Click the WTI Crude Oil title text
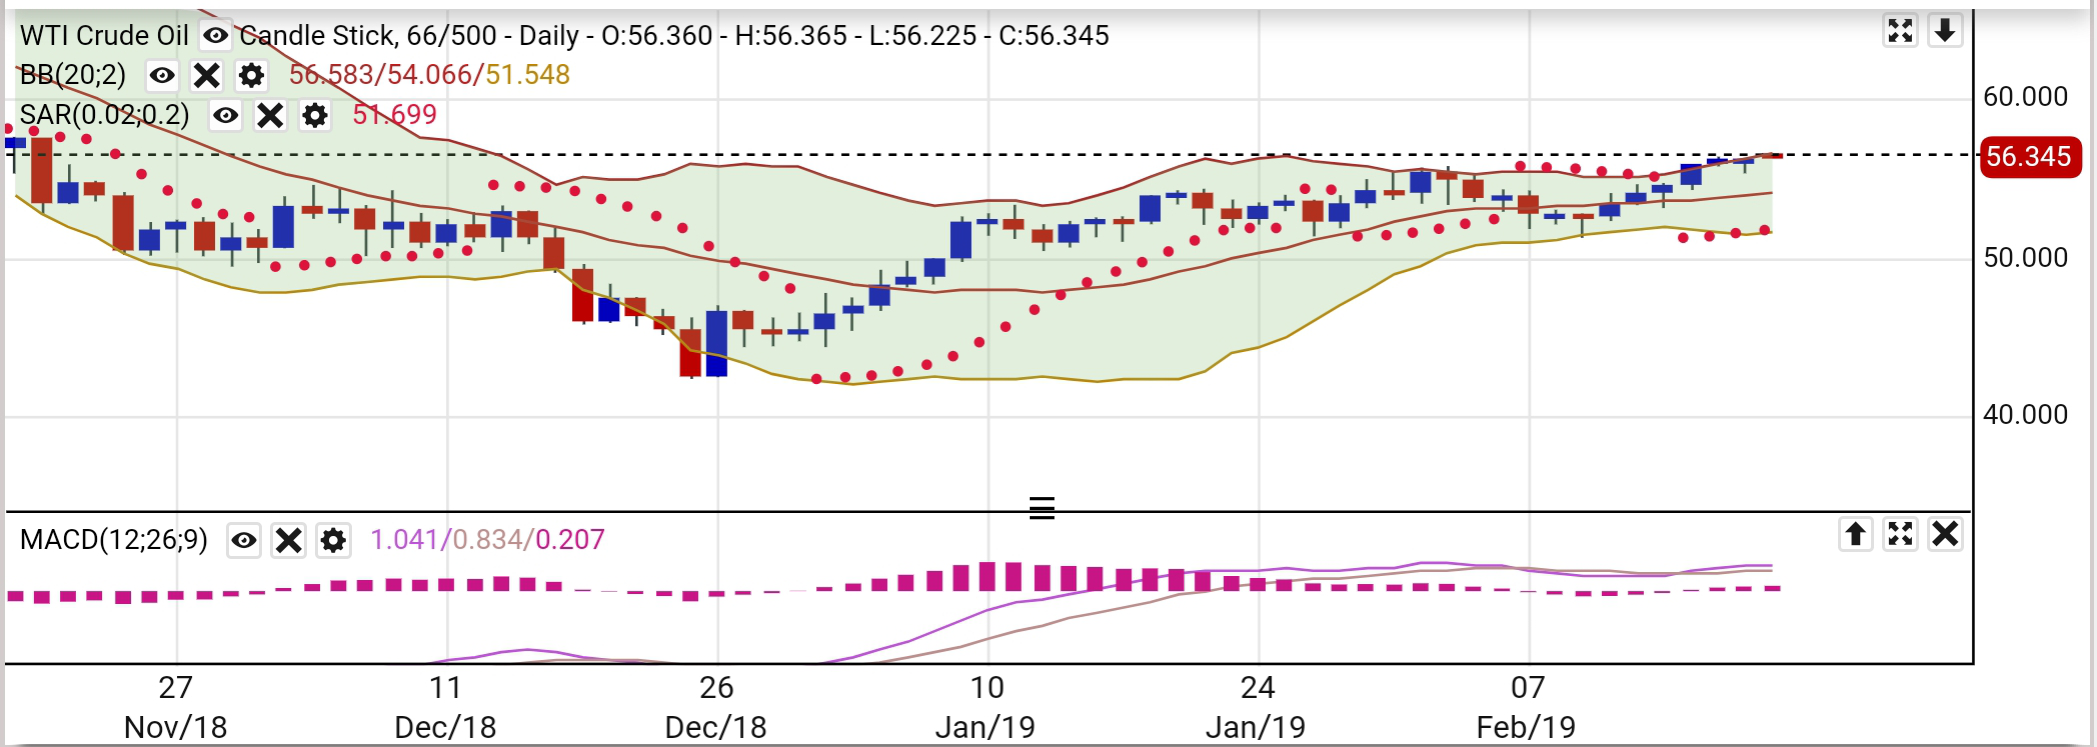 (104, 36)
